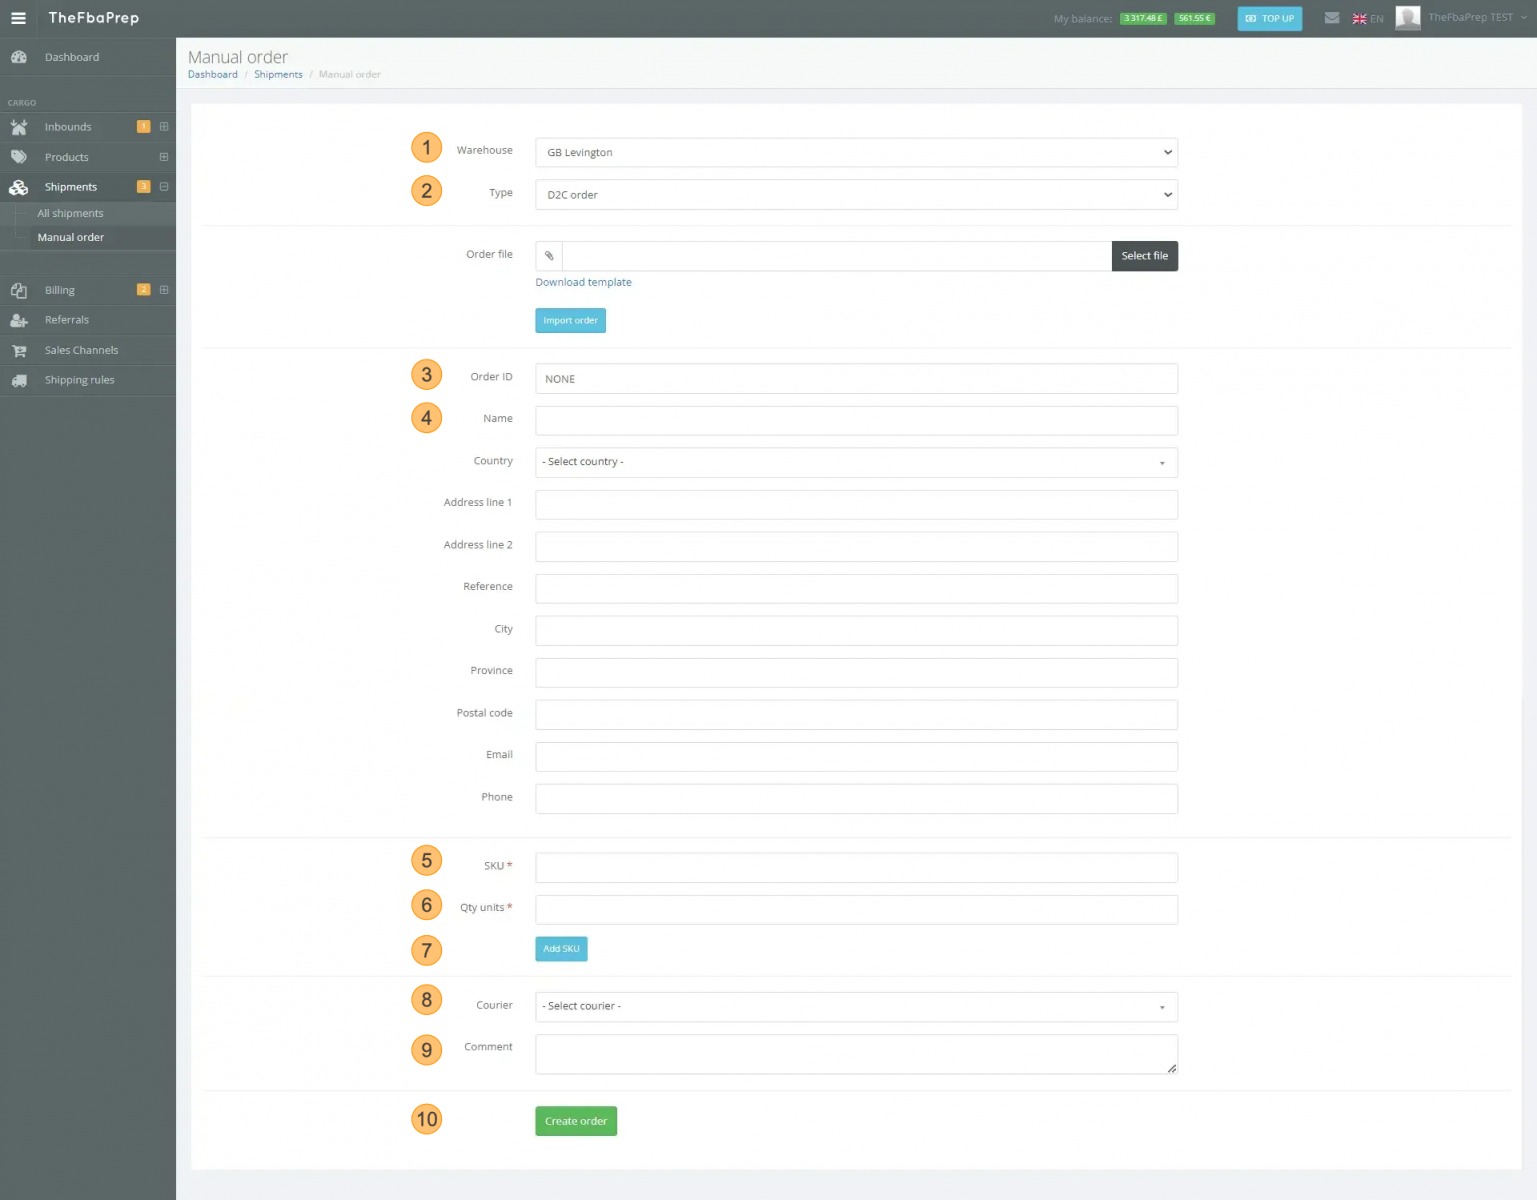
Task: Focus the Order ID input field
Action: (856, 379)
